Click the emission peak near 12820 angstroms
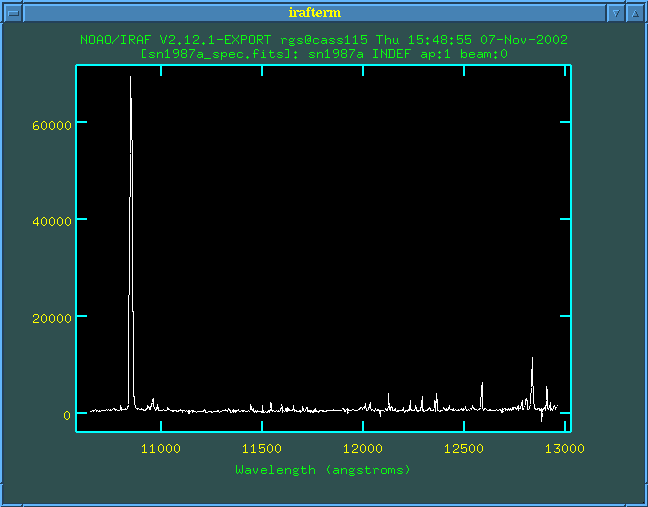The image size is (648, 507). pyautogui.click(x=532, y=360)
